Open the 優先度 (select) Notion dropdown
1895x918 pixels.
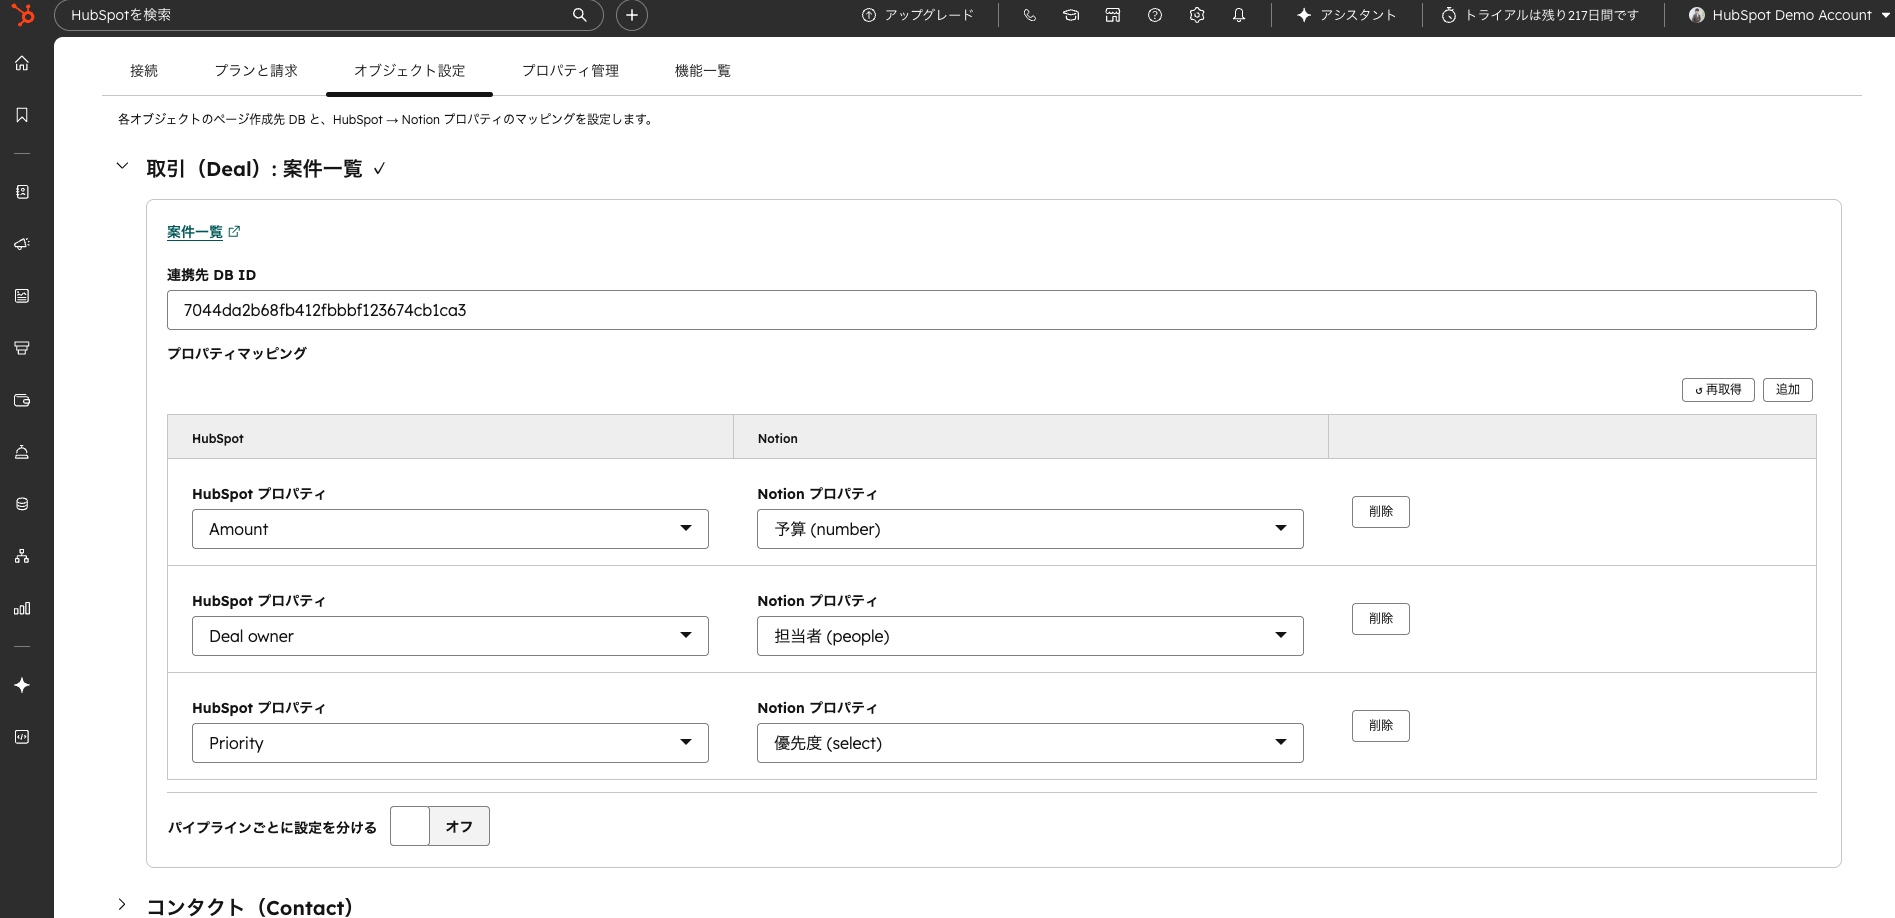pyautogui.click(x=1030, y=743)
